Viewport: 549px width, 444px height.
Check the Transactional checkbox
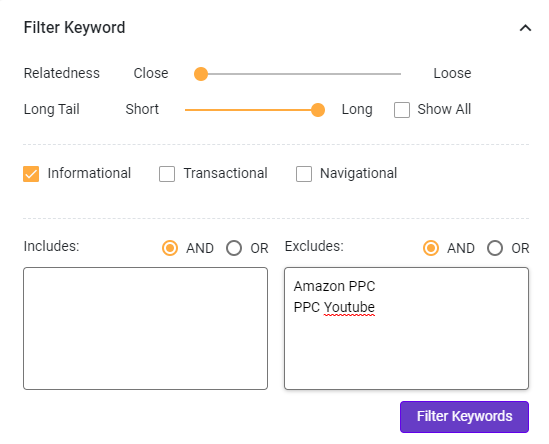click(x=167, y=174)
